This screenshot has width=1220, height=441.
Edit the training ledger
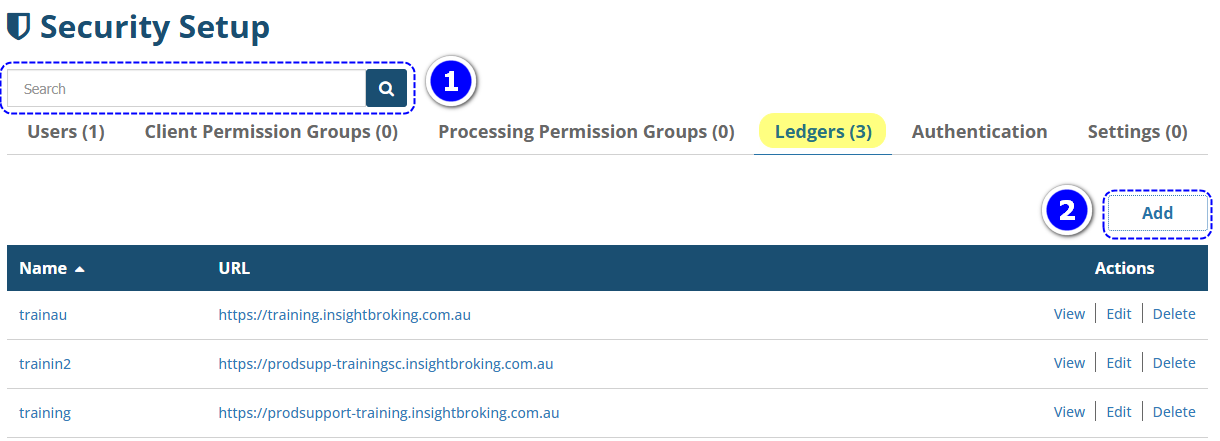click(x=1118, y=412)
